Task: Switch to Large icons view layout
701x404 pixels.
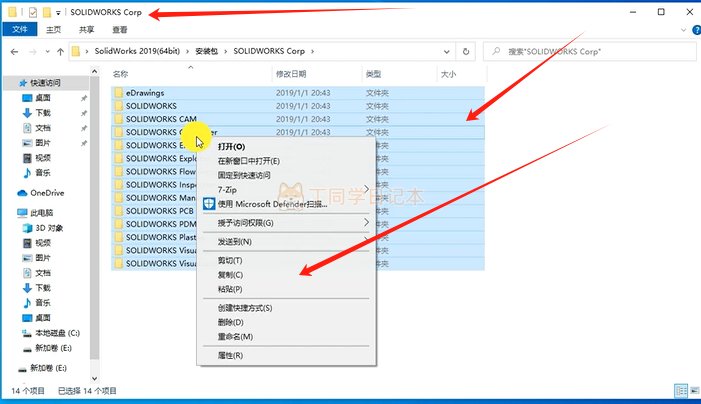Action: pyautogui.click(x=694, y=391)
